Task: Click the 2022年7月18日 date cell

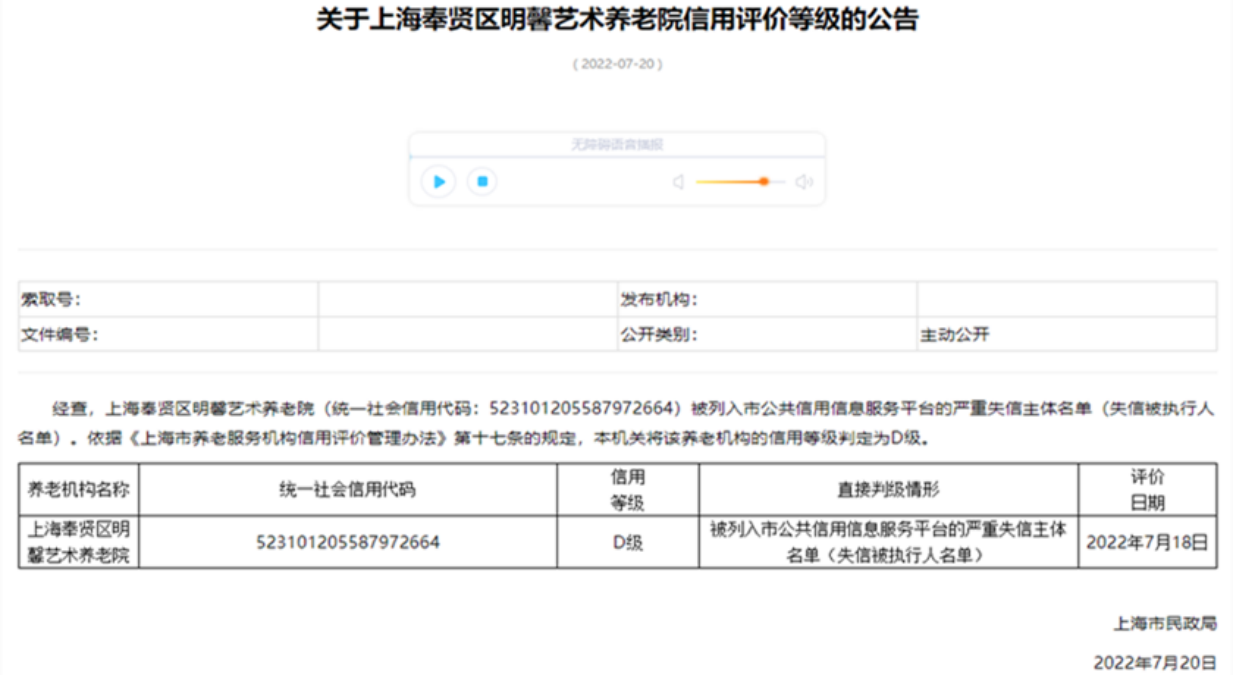Action: point(1148,542)
